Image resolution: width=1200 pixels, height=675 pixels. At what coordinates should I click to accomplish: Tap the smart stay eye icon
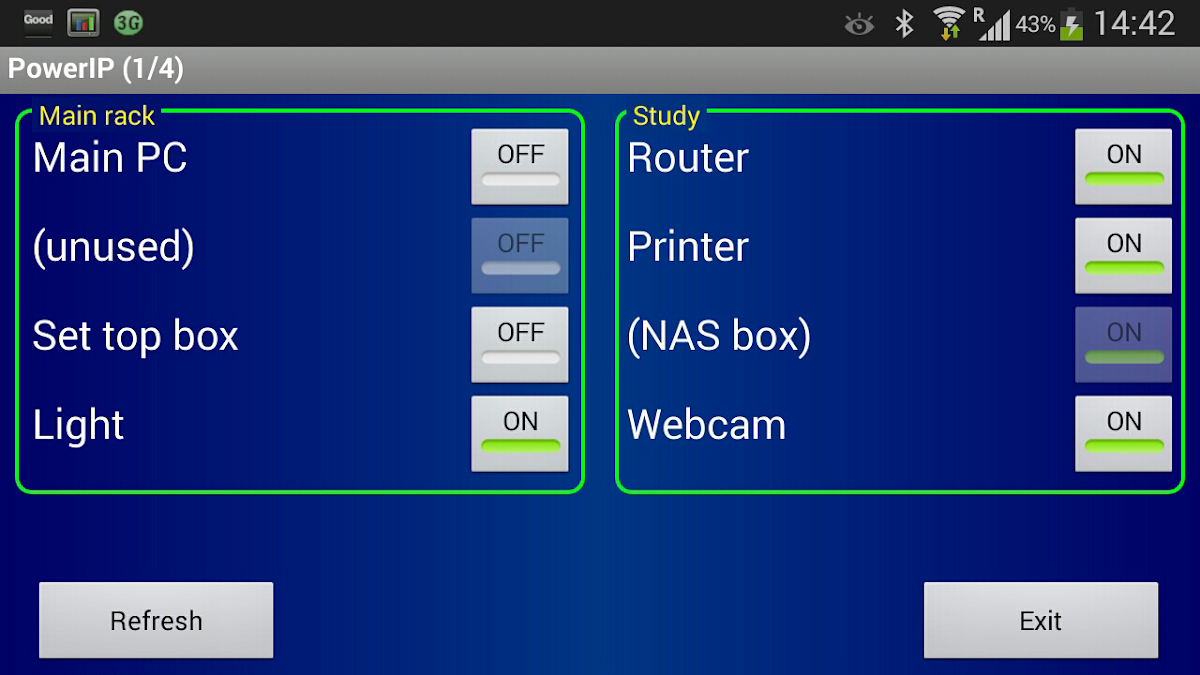point(859,24)
